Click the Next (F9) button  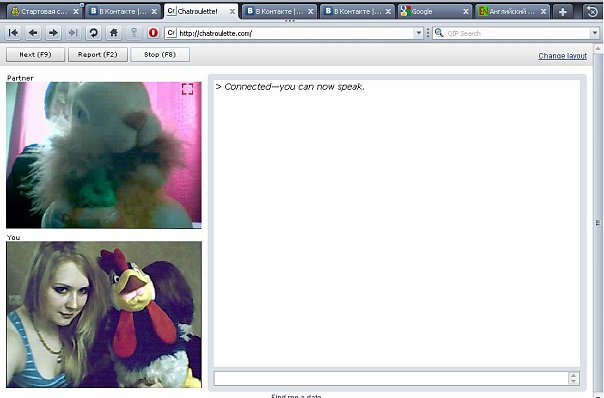pyautogui.click(x=35, y=55)
